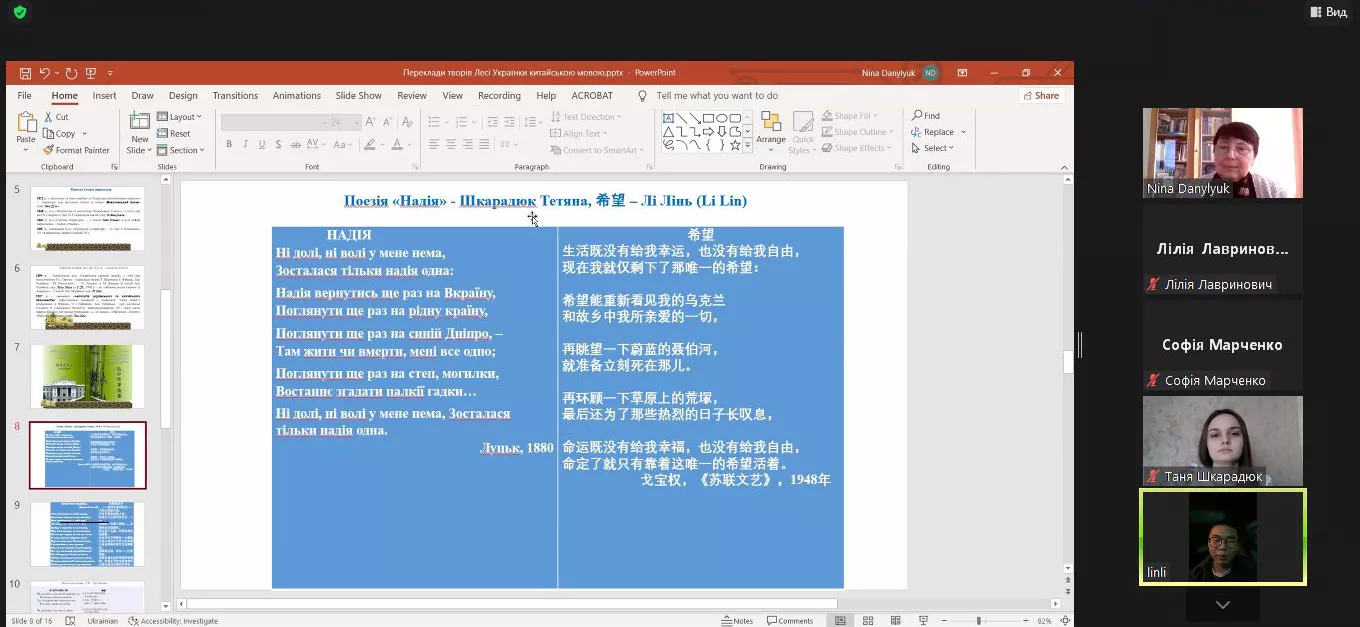Open Reading View from status bar

pos(895,621)
